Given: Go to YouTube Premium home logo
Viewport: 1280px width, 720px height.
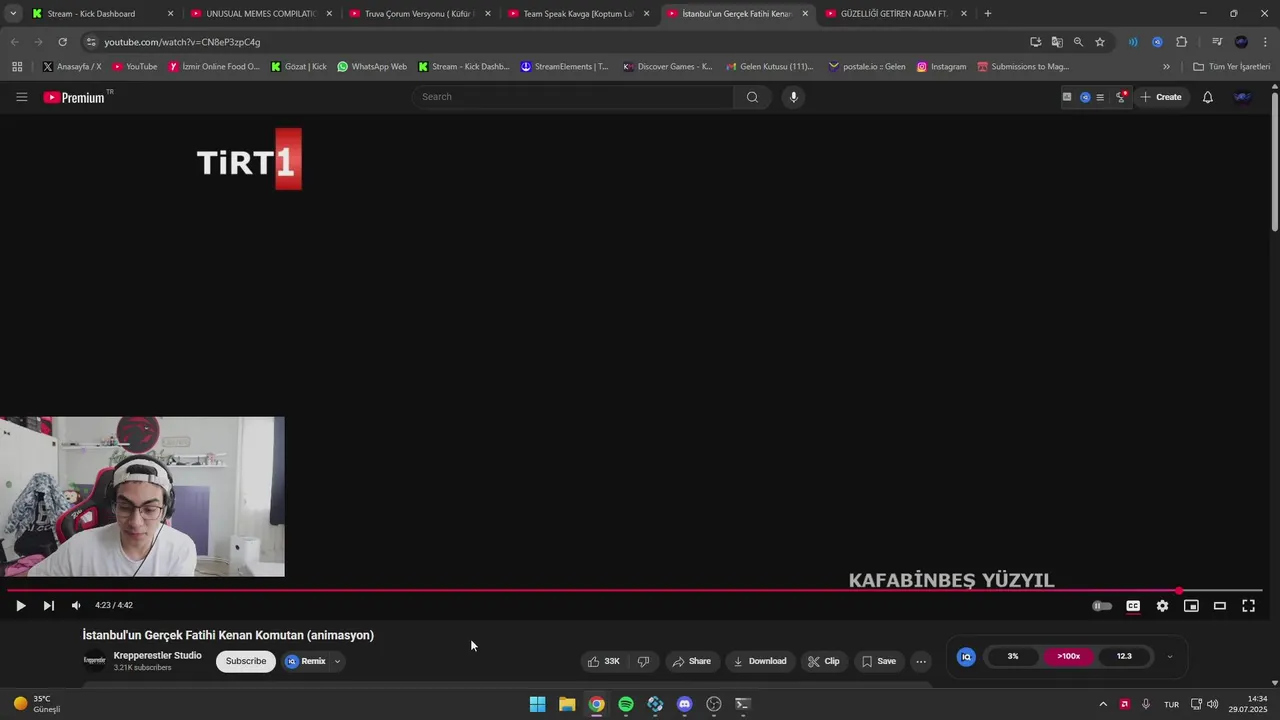Looking at the screenshot, I should coord(77,97).
